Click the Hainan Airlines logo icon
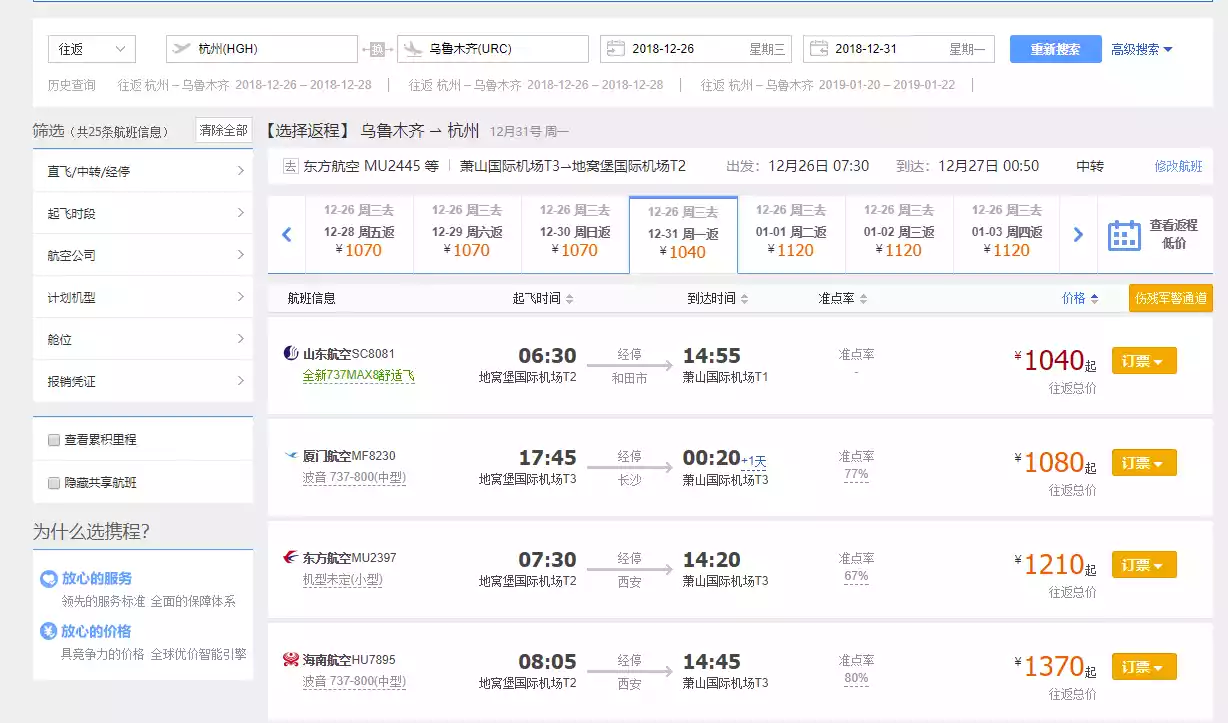1228x723 pixels. [291, 659]
